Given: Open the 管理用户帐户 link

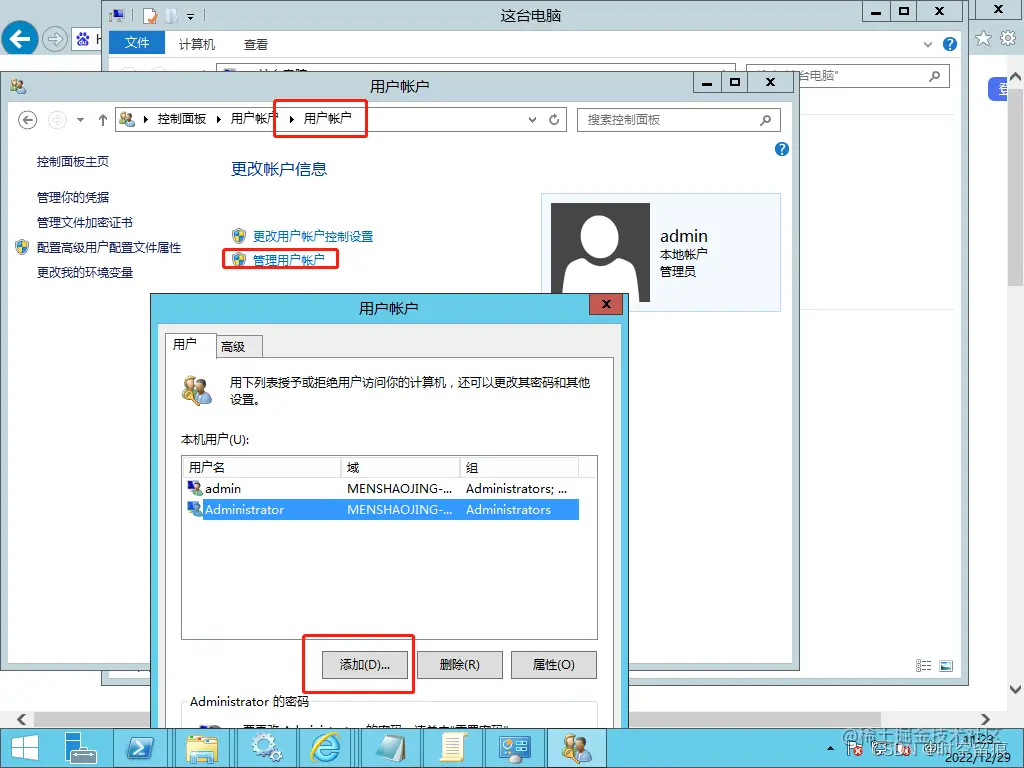Looking at the screenshot, I should pos(289,260).
